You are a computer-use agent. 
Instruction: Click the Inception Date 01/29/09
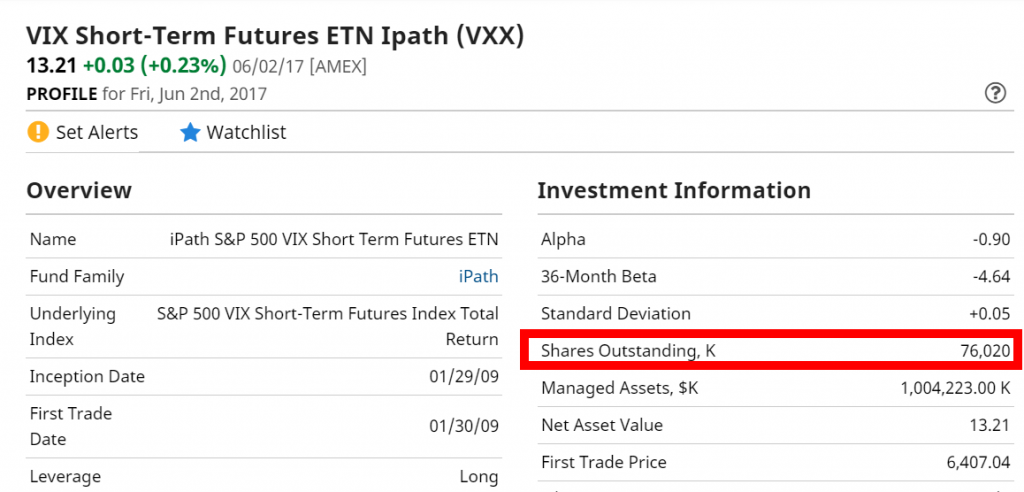tap(464, 376)
